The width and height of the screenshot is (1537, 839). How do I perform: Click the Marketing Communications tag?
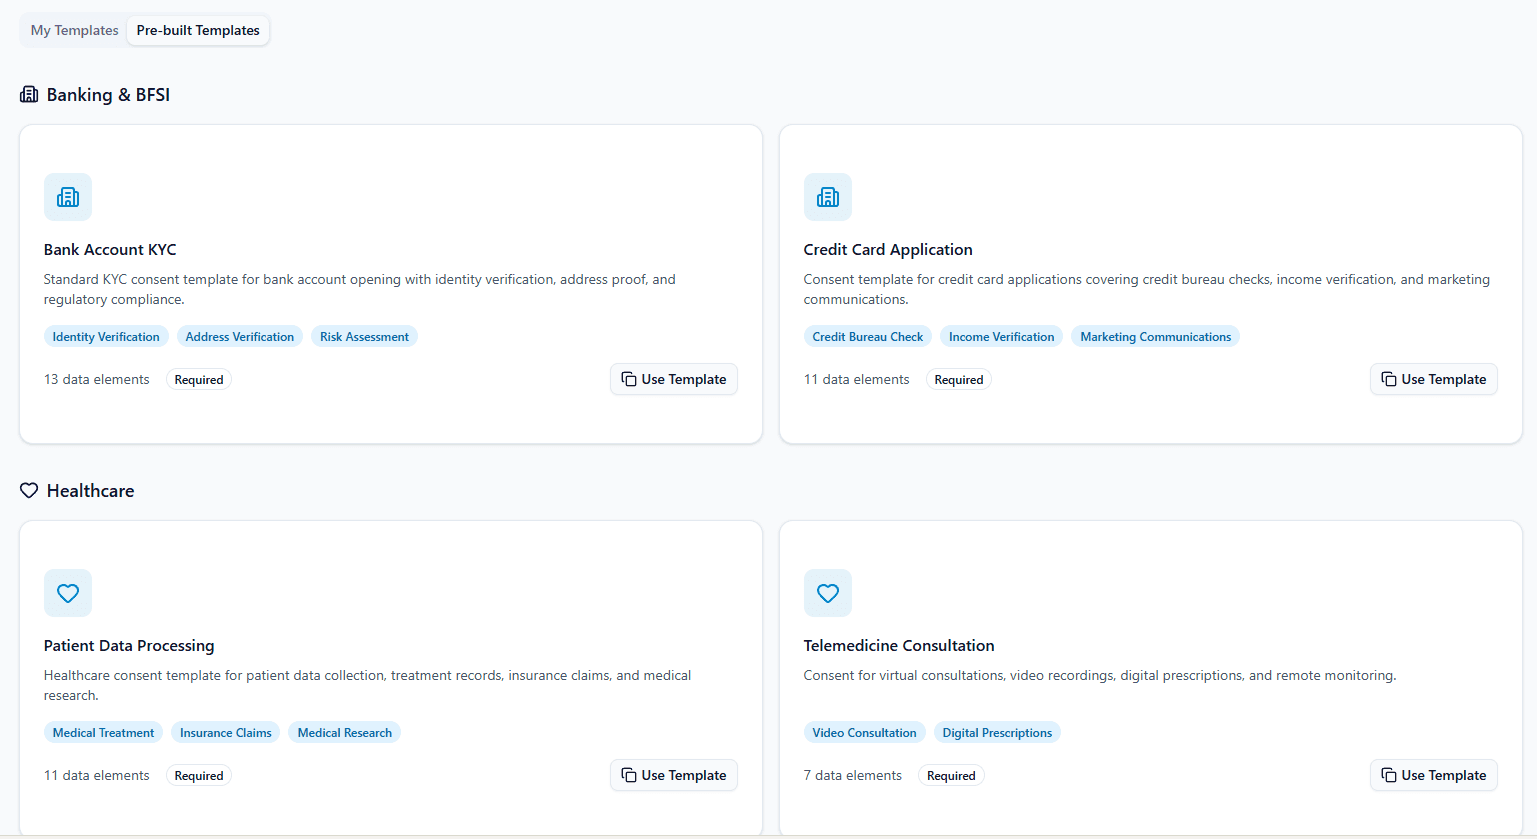point(1155,336)
